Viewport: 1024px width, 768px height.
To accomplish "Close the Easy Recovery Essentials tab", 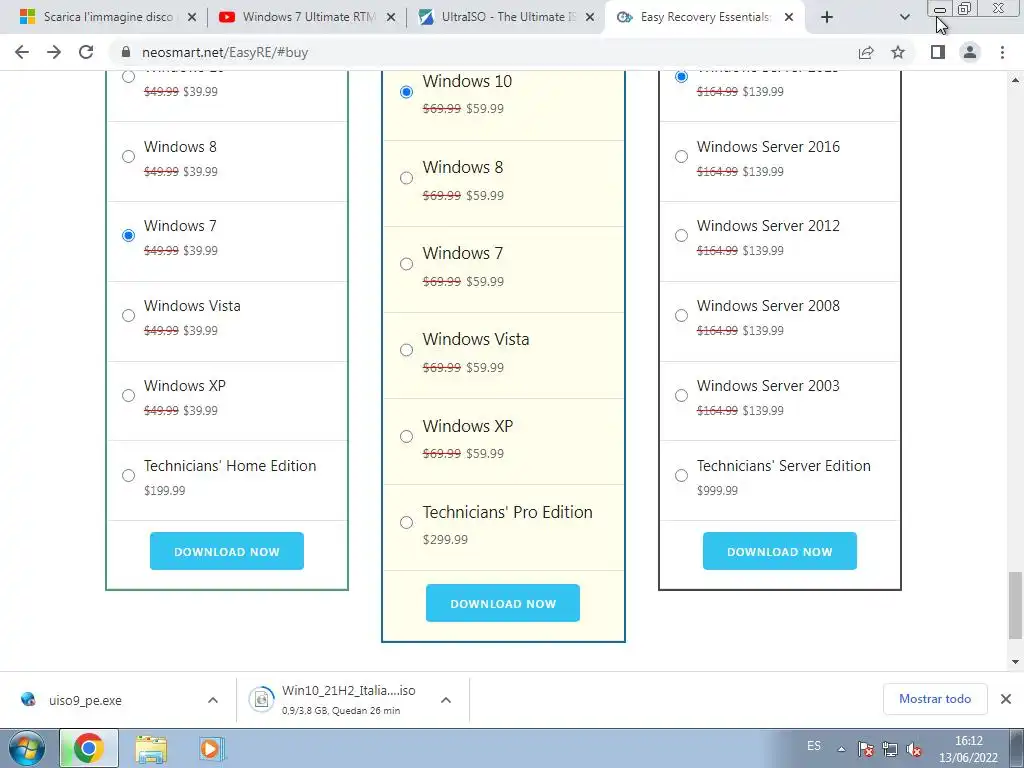I will click(789, 17).
